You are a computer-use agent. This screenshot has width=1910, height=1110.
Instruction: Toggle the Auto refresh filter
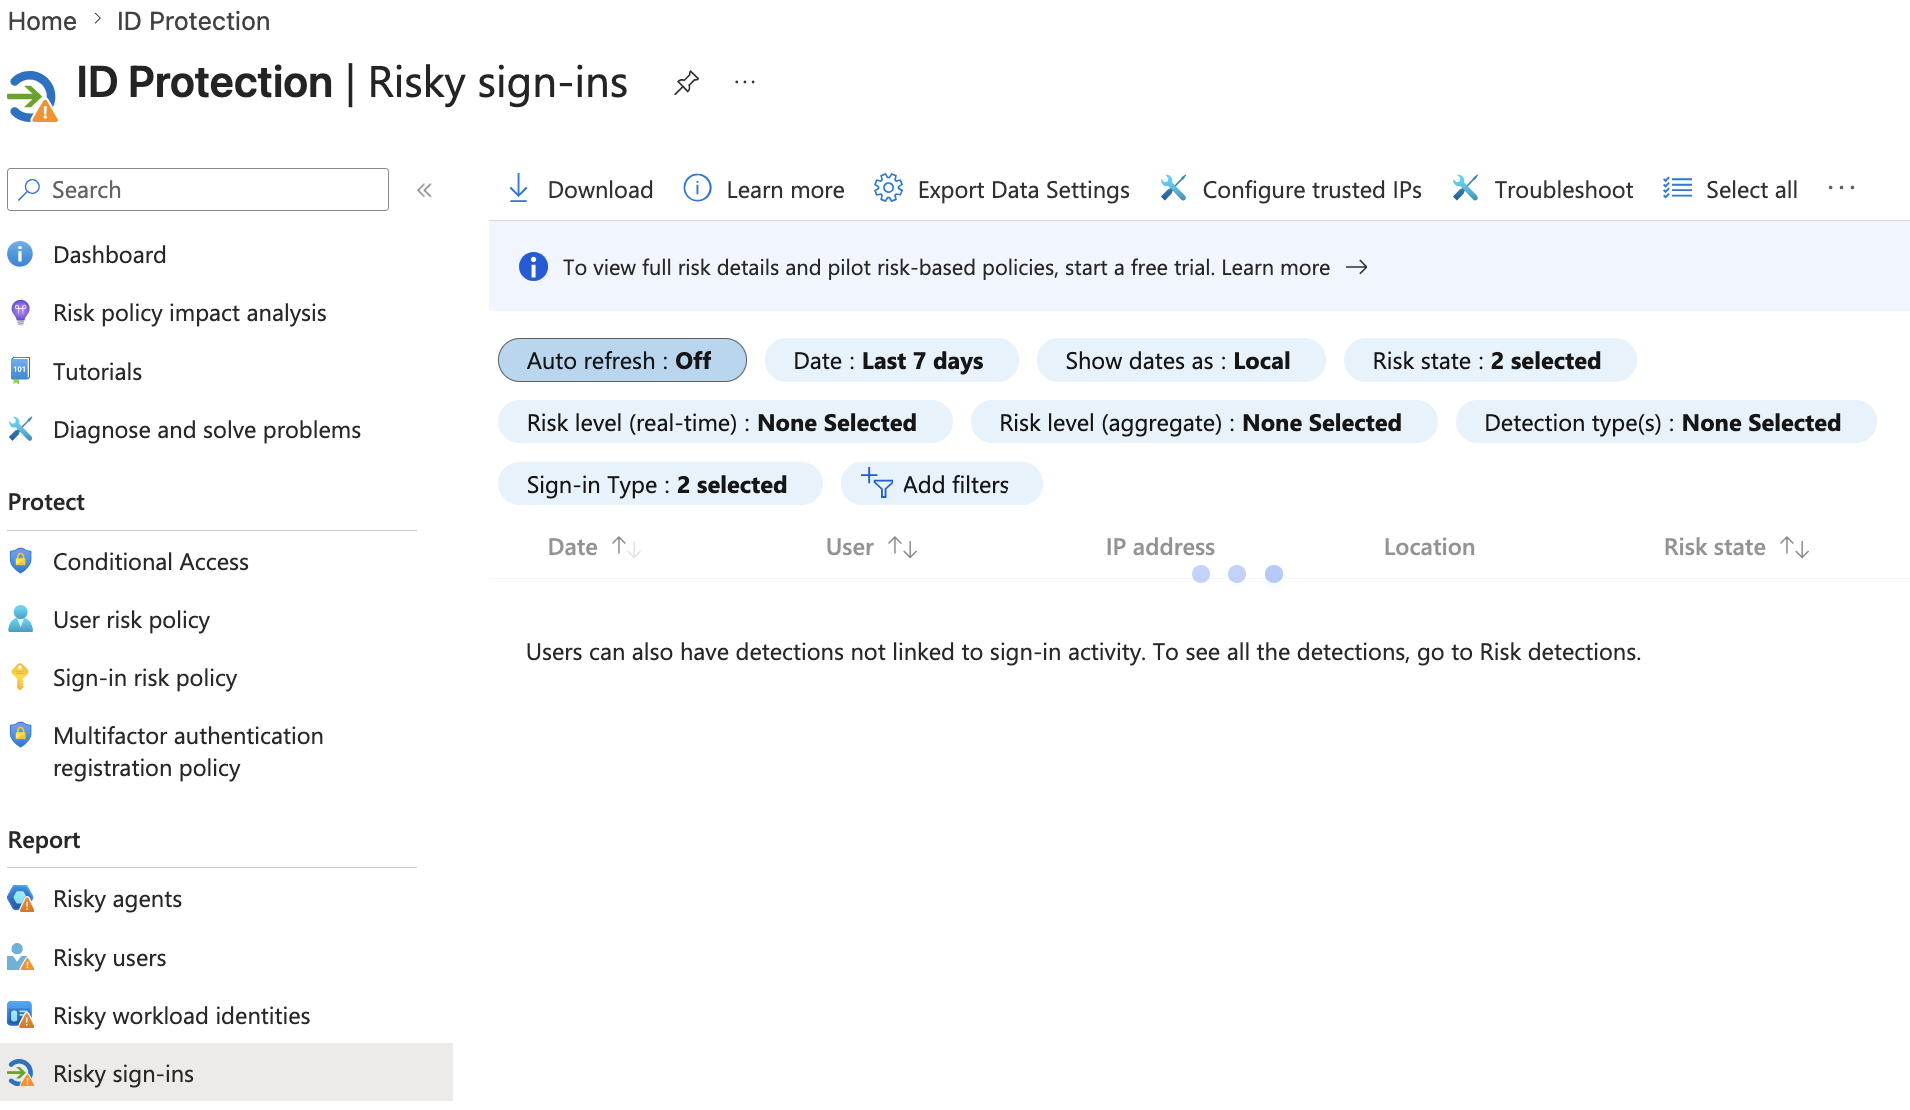pos(622,360)
